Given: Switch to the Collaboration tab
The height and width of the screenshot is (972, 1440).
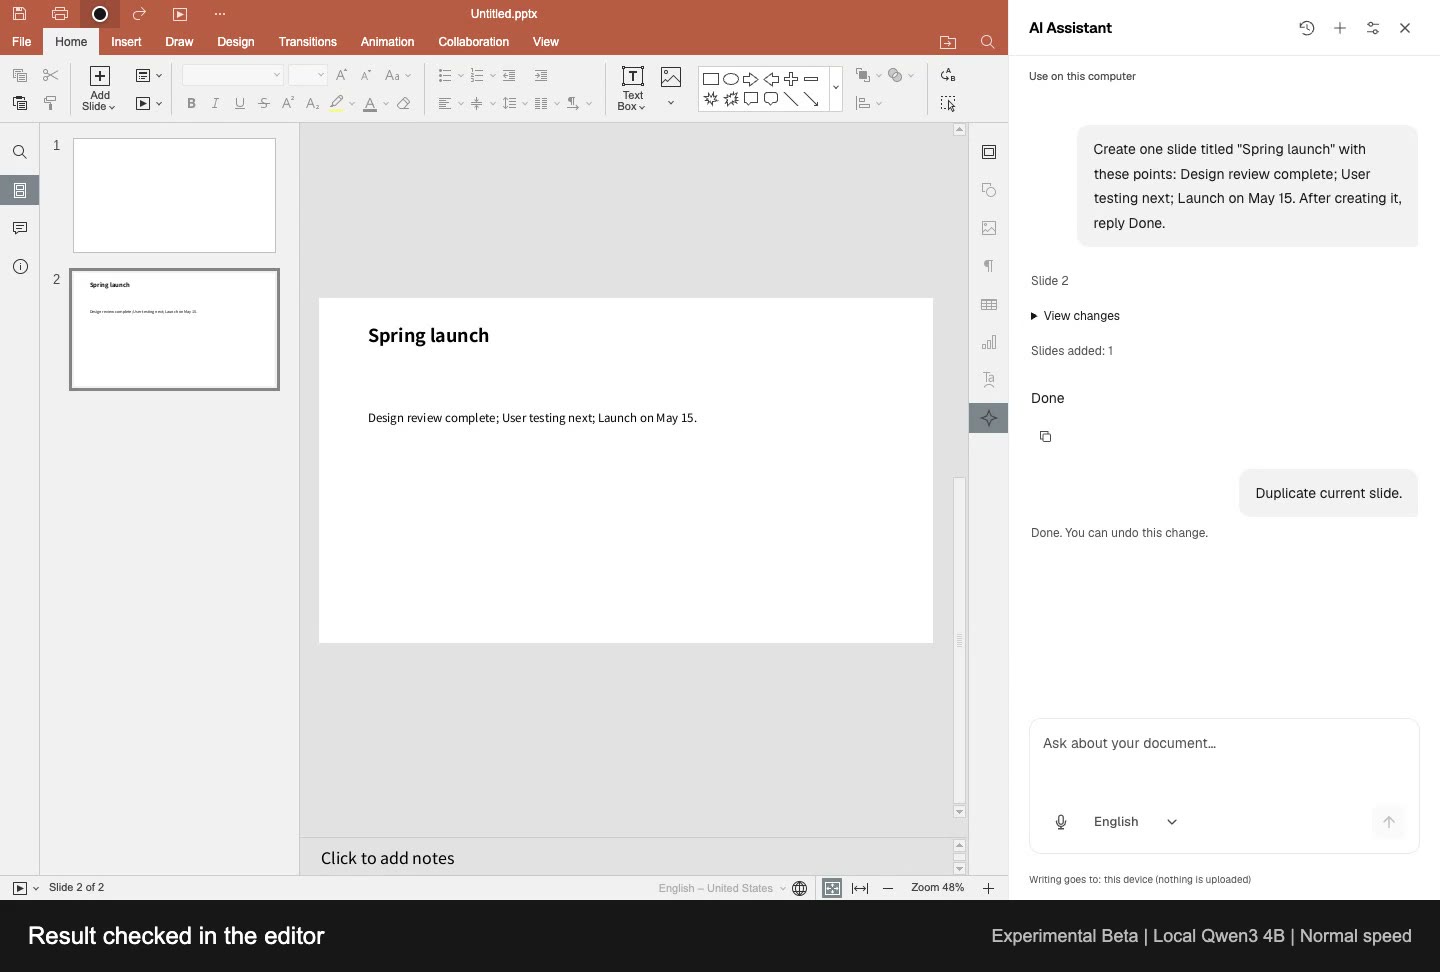Looking at the screenshot, I should [474, 42].
